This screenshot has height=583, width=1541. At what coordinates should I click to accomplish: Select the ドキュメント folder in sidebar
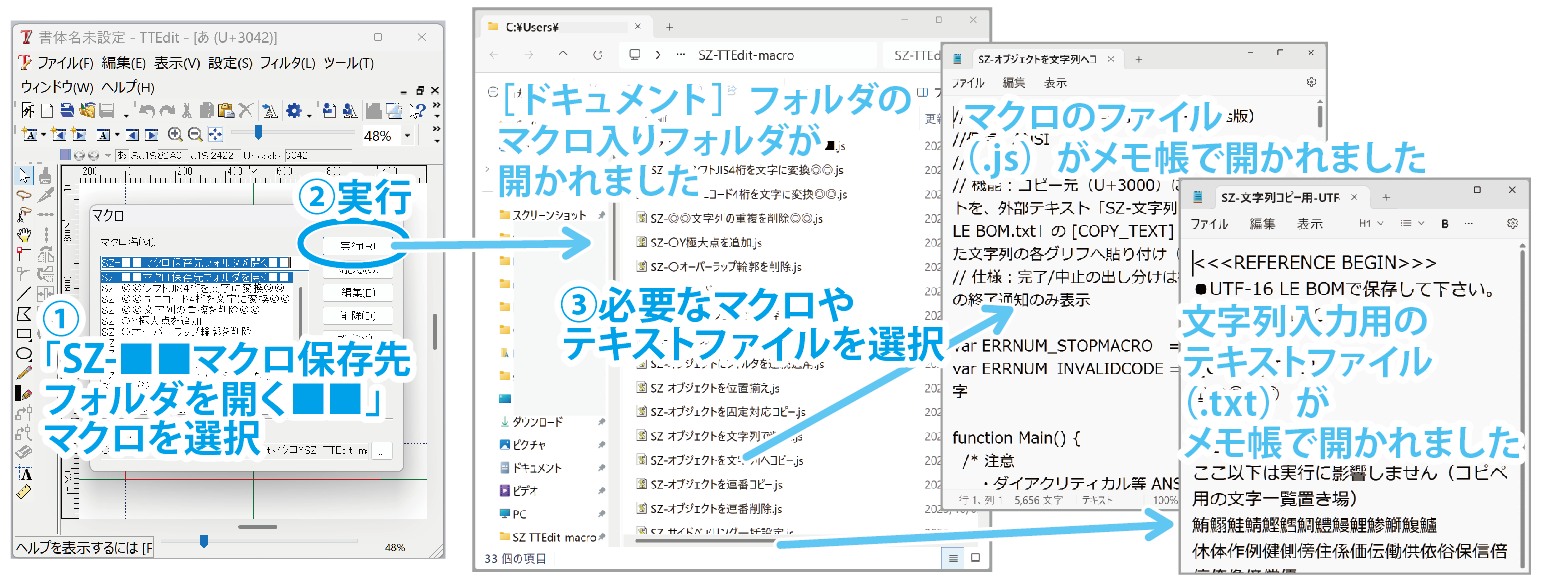(536, 468)
